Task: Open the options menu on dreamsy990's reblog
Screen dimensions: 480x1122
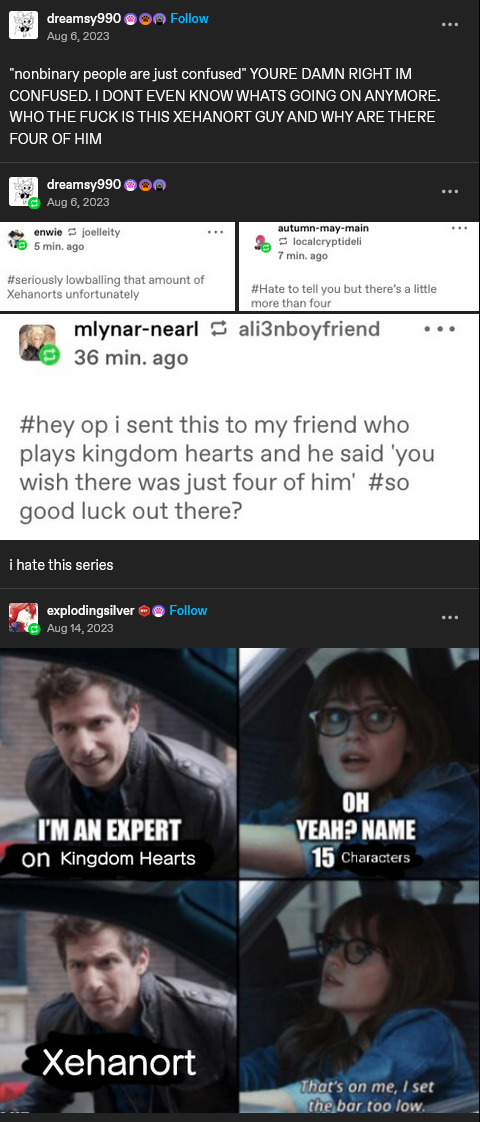Action: coord(449,191)
